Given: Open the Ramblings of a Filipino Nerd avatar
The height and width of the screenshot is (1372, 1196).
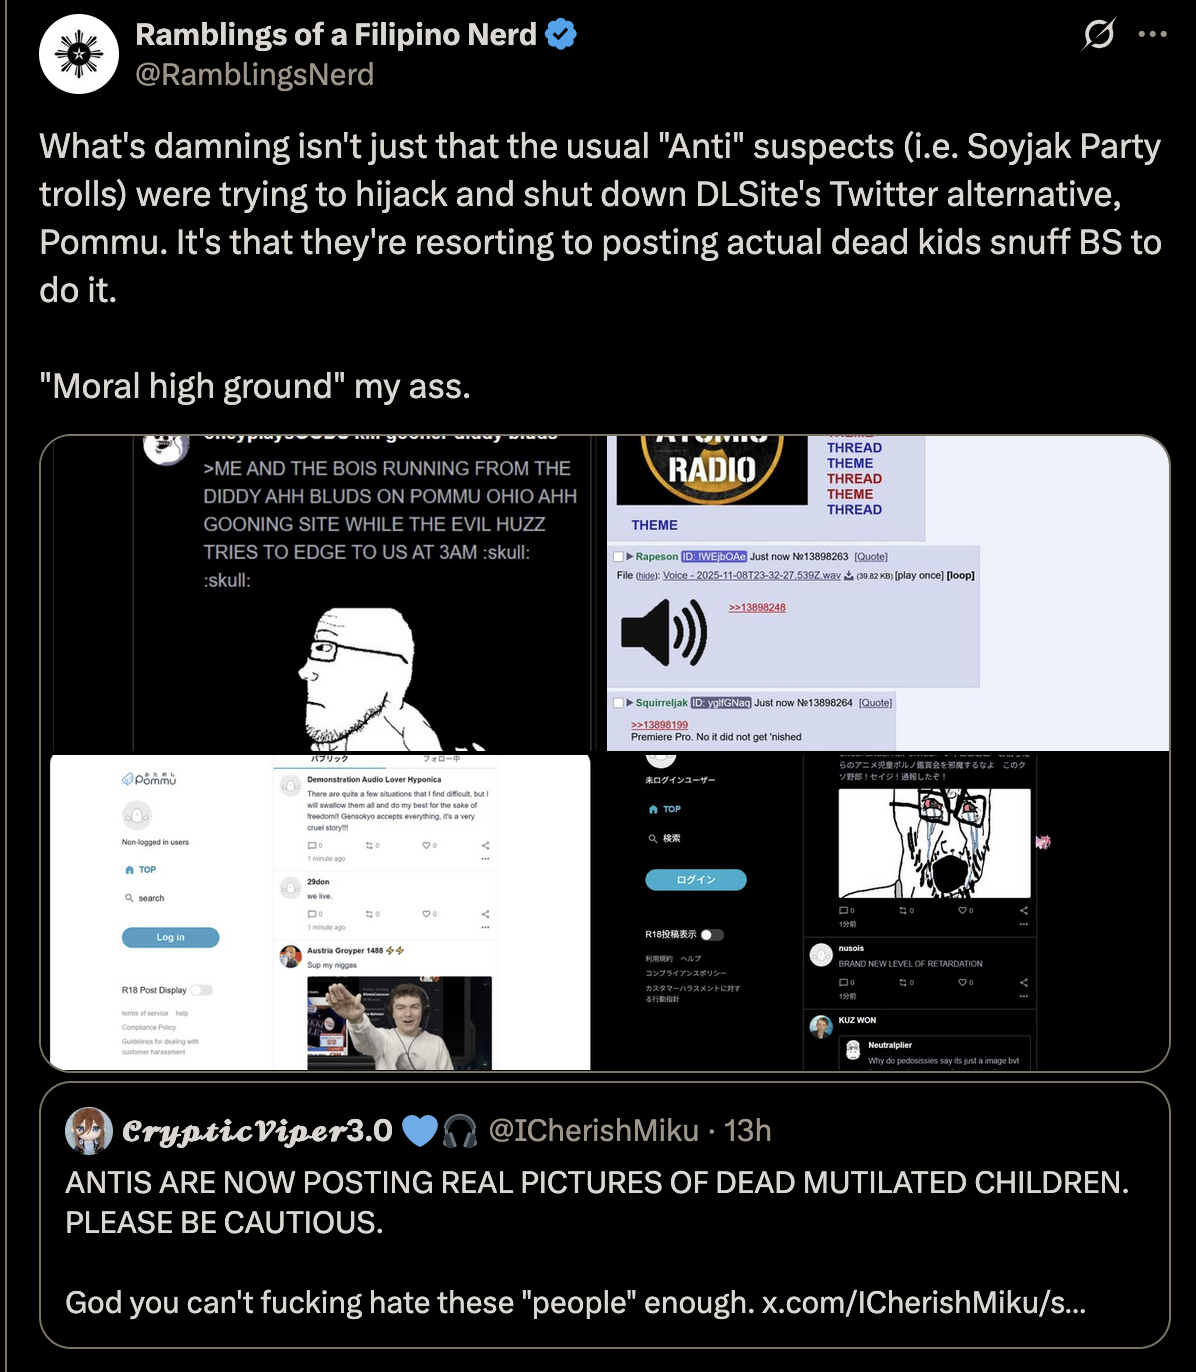Looking at the screenshot, I should [x=79, y=54].
